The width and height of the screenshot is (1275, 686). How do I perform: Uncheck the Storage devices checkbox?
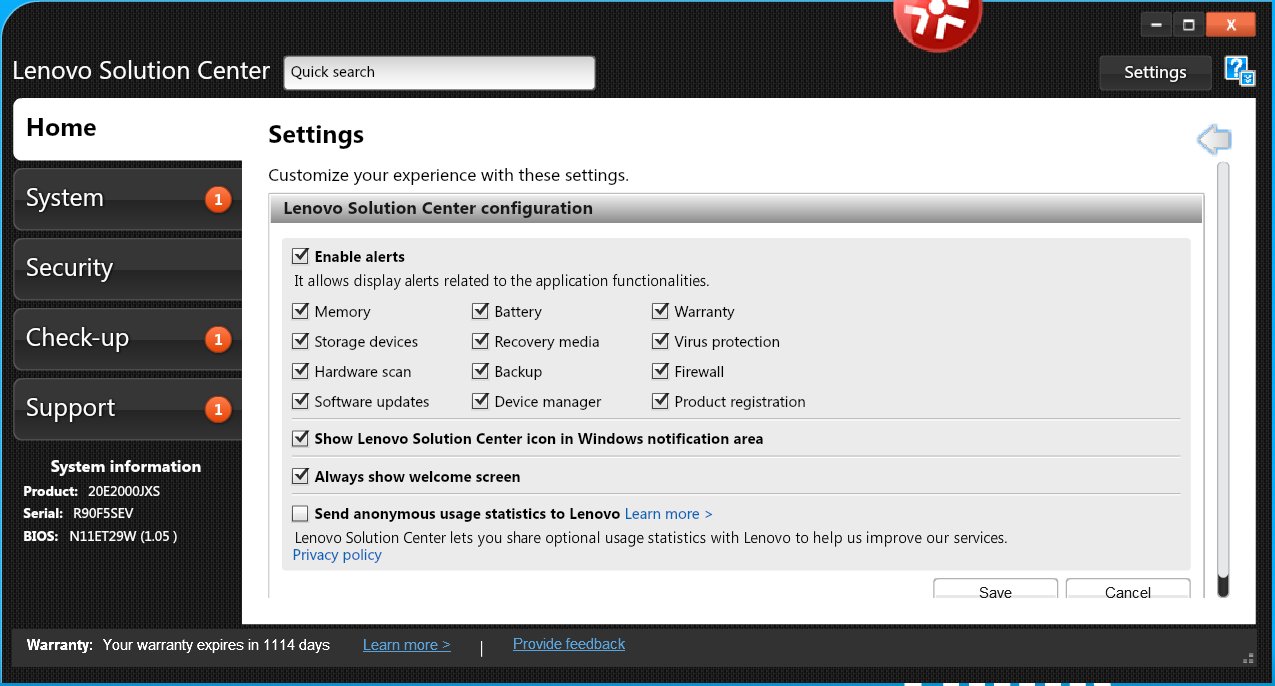pyautogui.click(x=300, y=341)
